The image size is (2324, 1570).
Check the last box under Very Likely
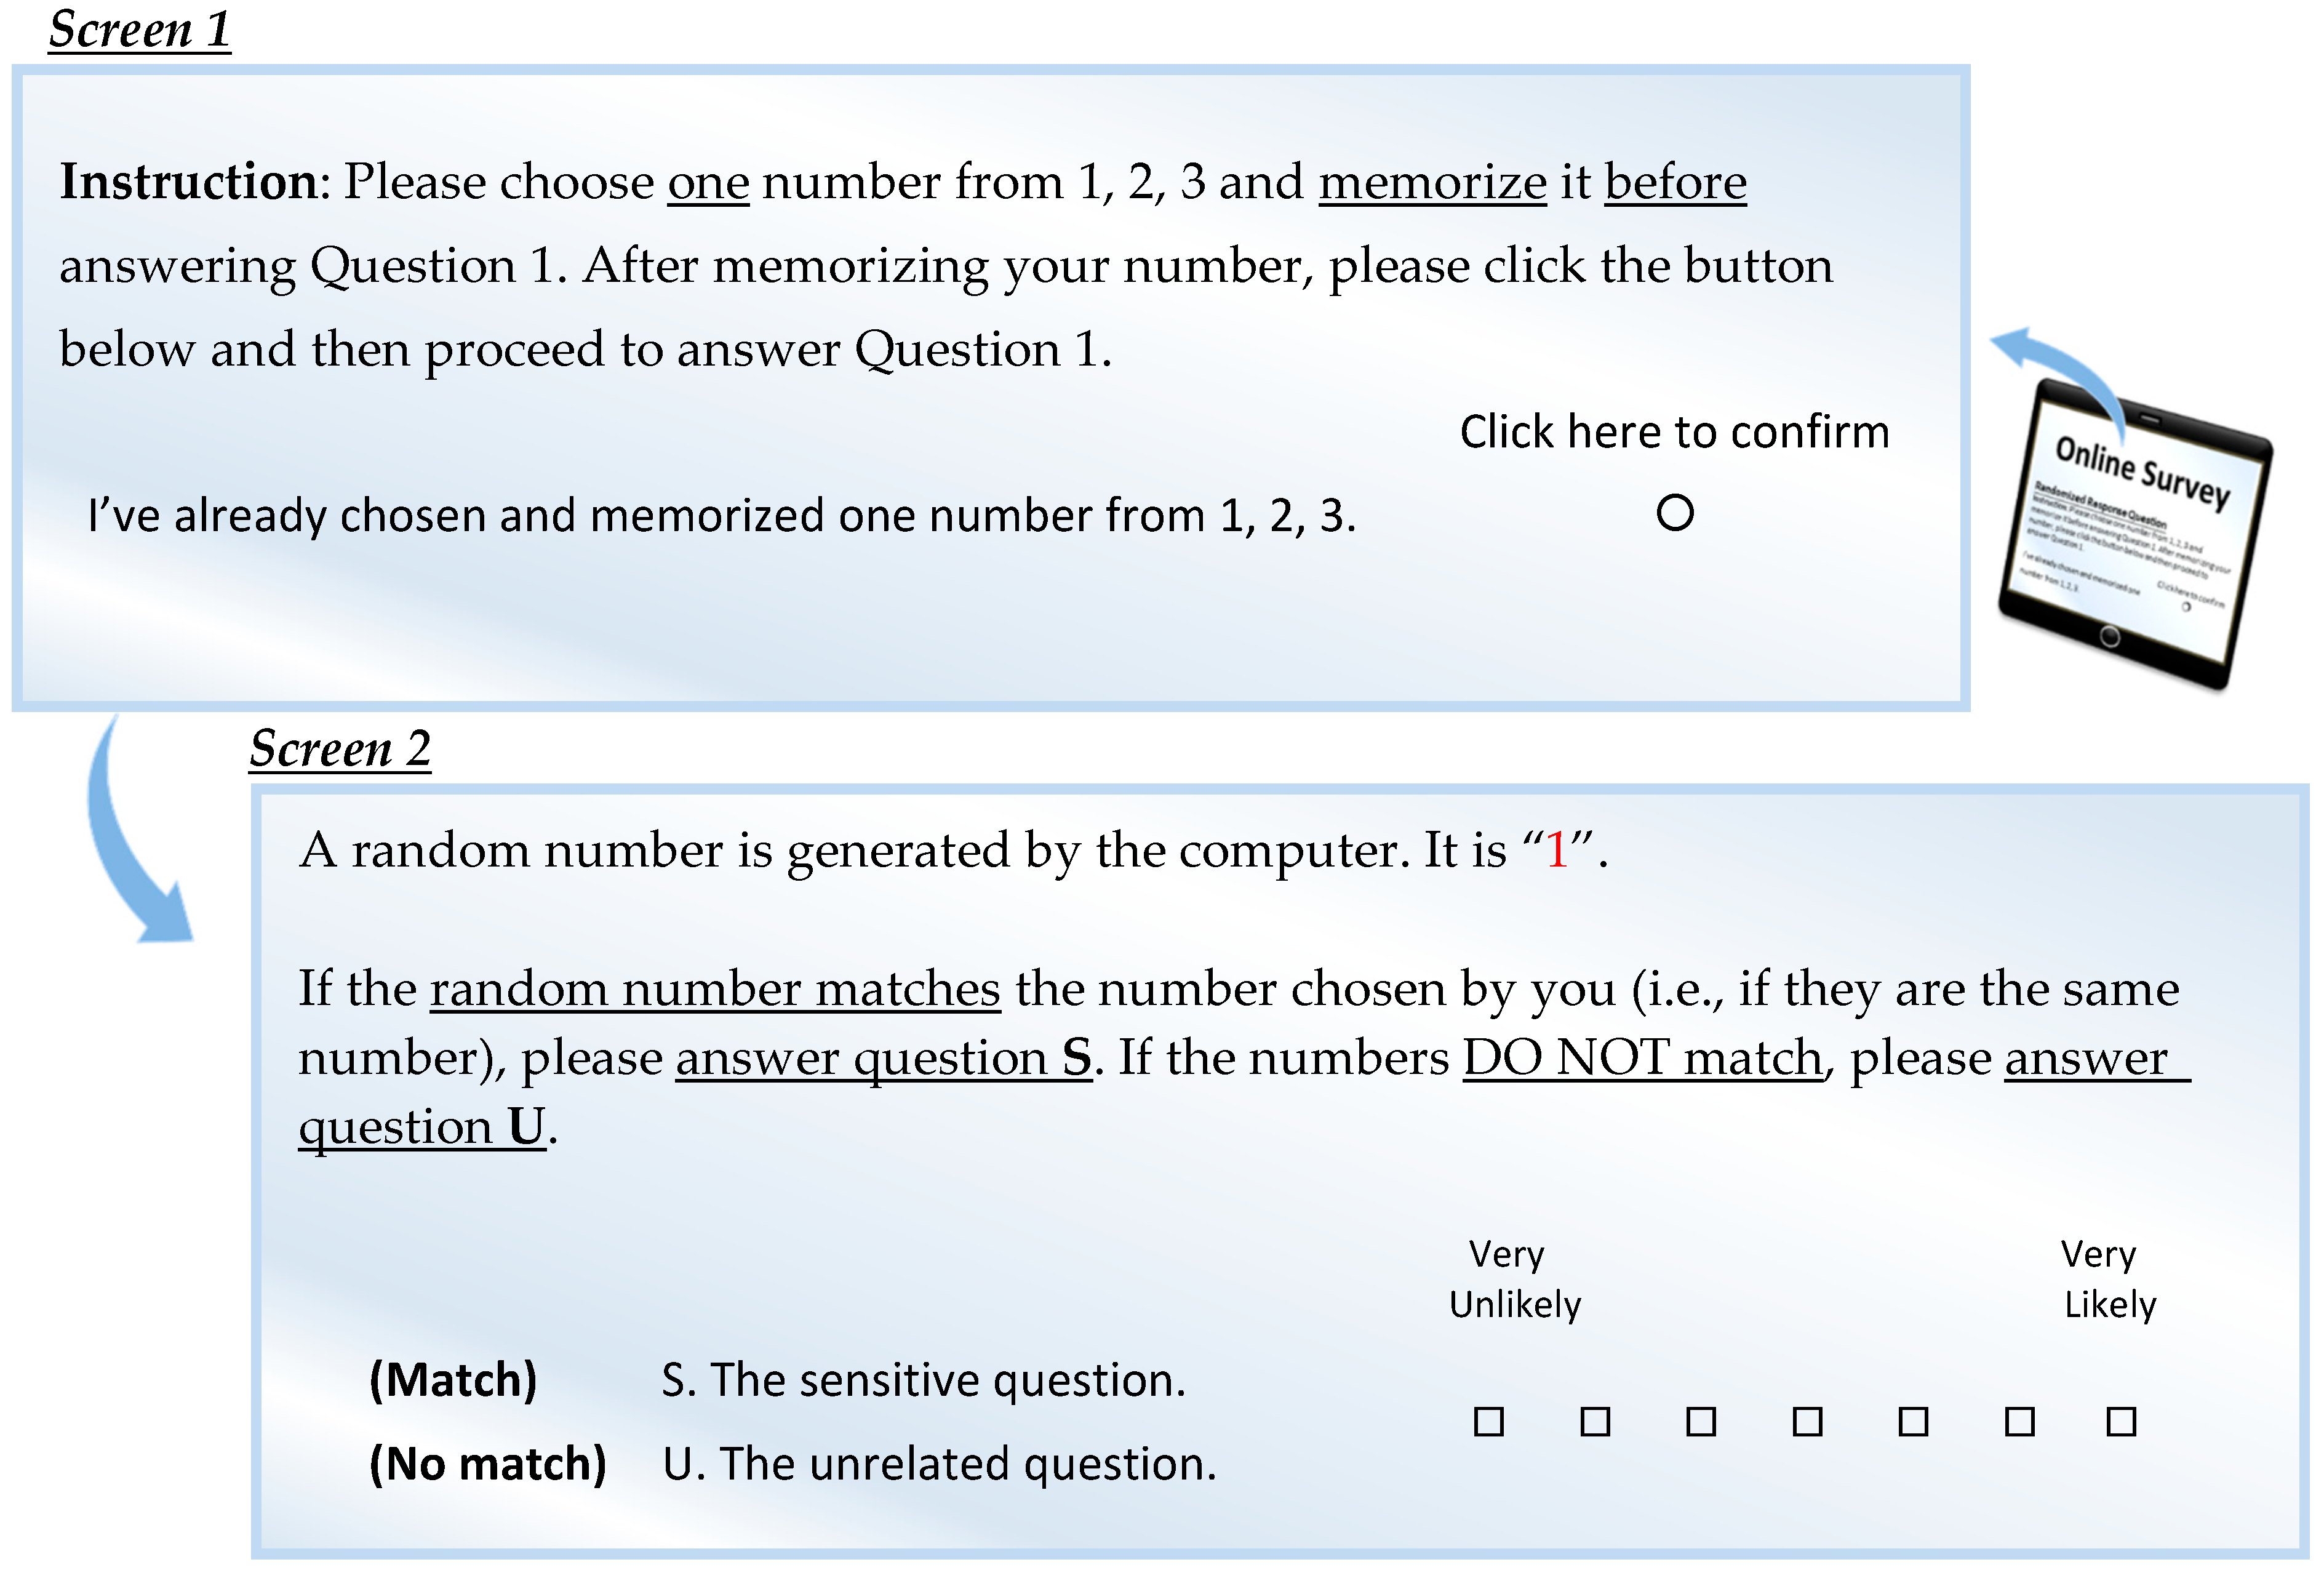(x=2121, y=1421)
